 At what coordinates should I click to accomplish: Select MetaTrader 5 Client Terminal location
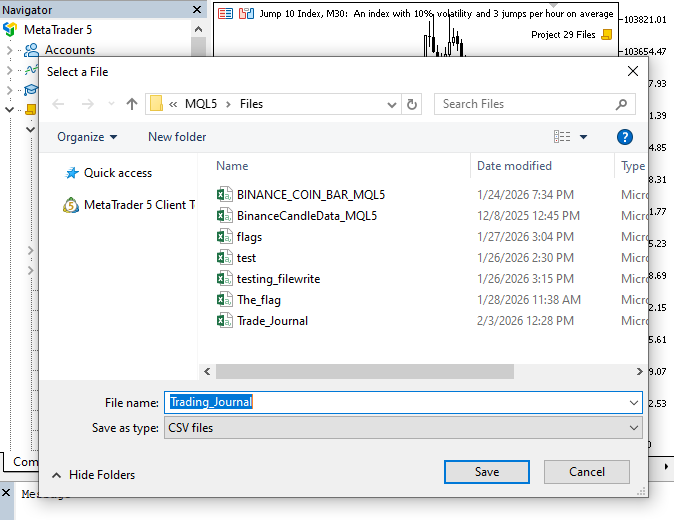point(139,205)
